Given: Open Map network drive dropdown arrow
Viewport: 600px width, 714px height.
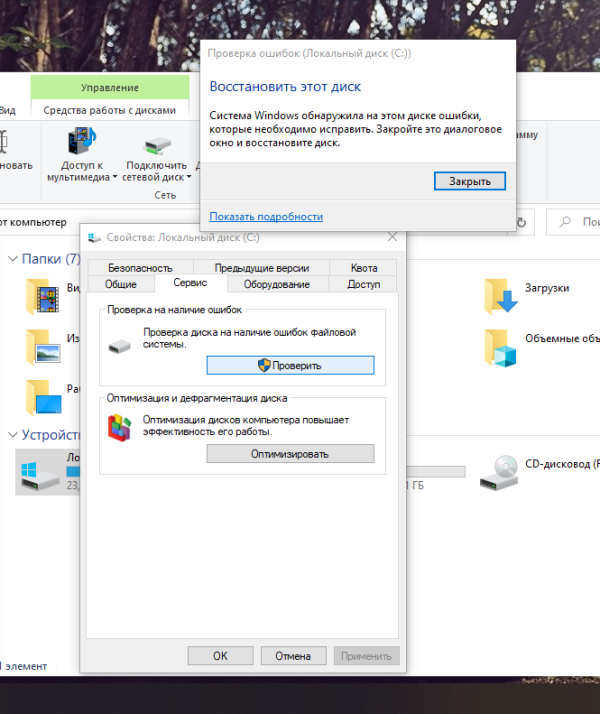Looking at the screenshot, I should [189, 177].
